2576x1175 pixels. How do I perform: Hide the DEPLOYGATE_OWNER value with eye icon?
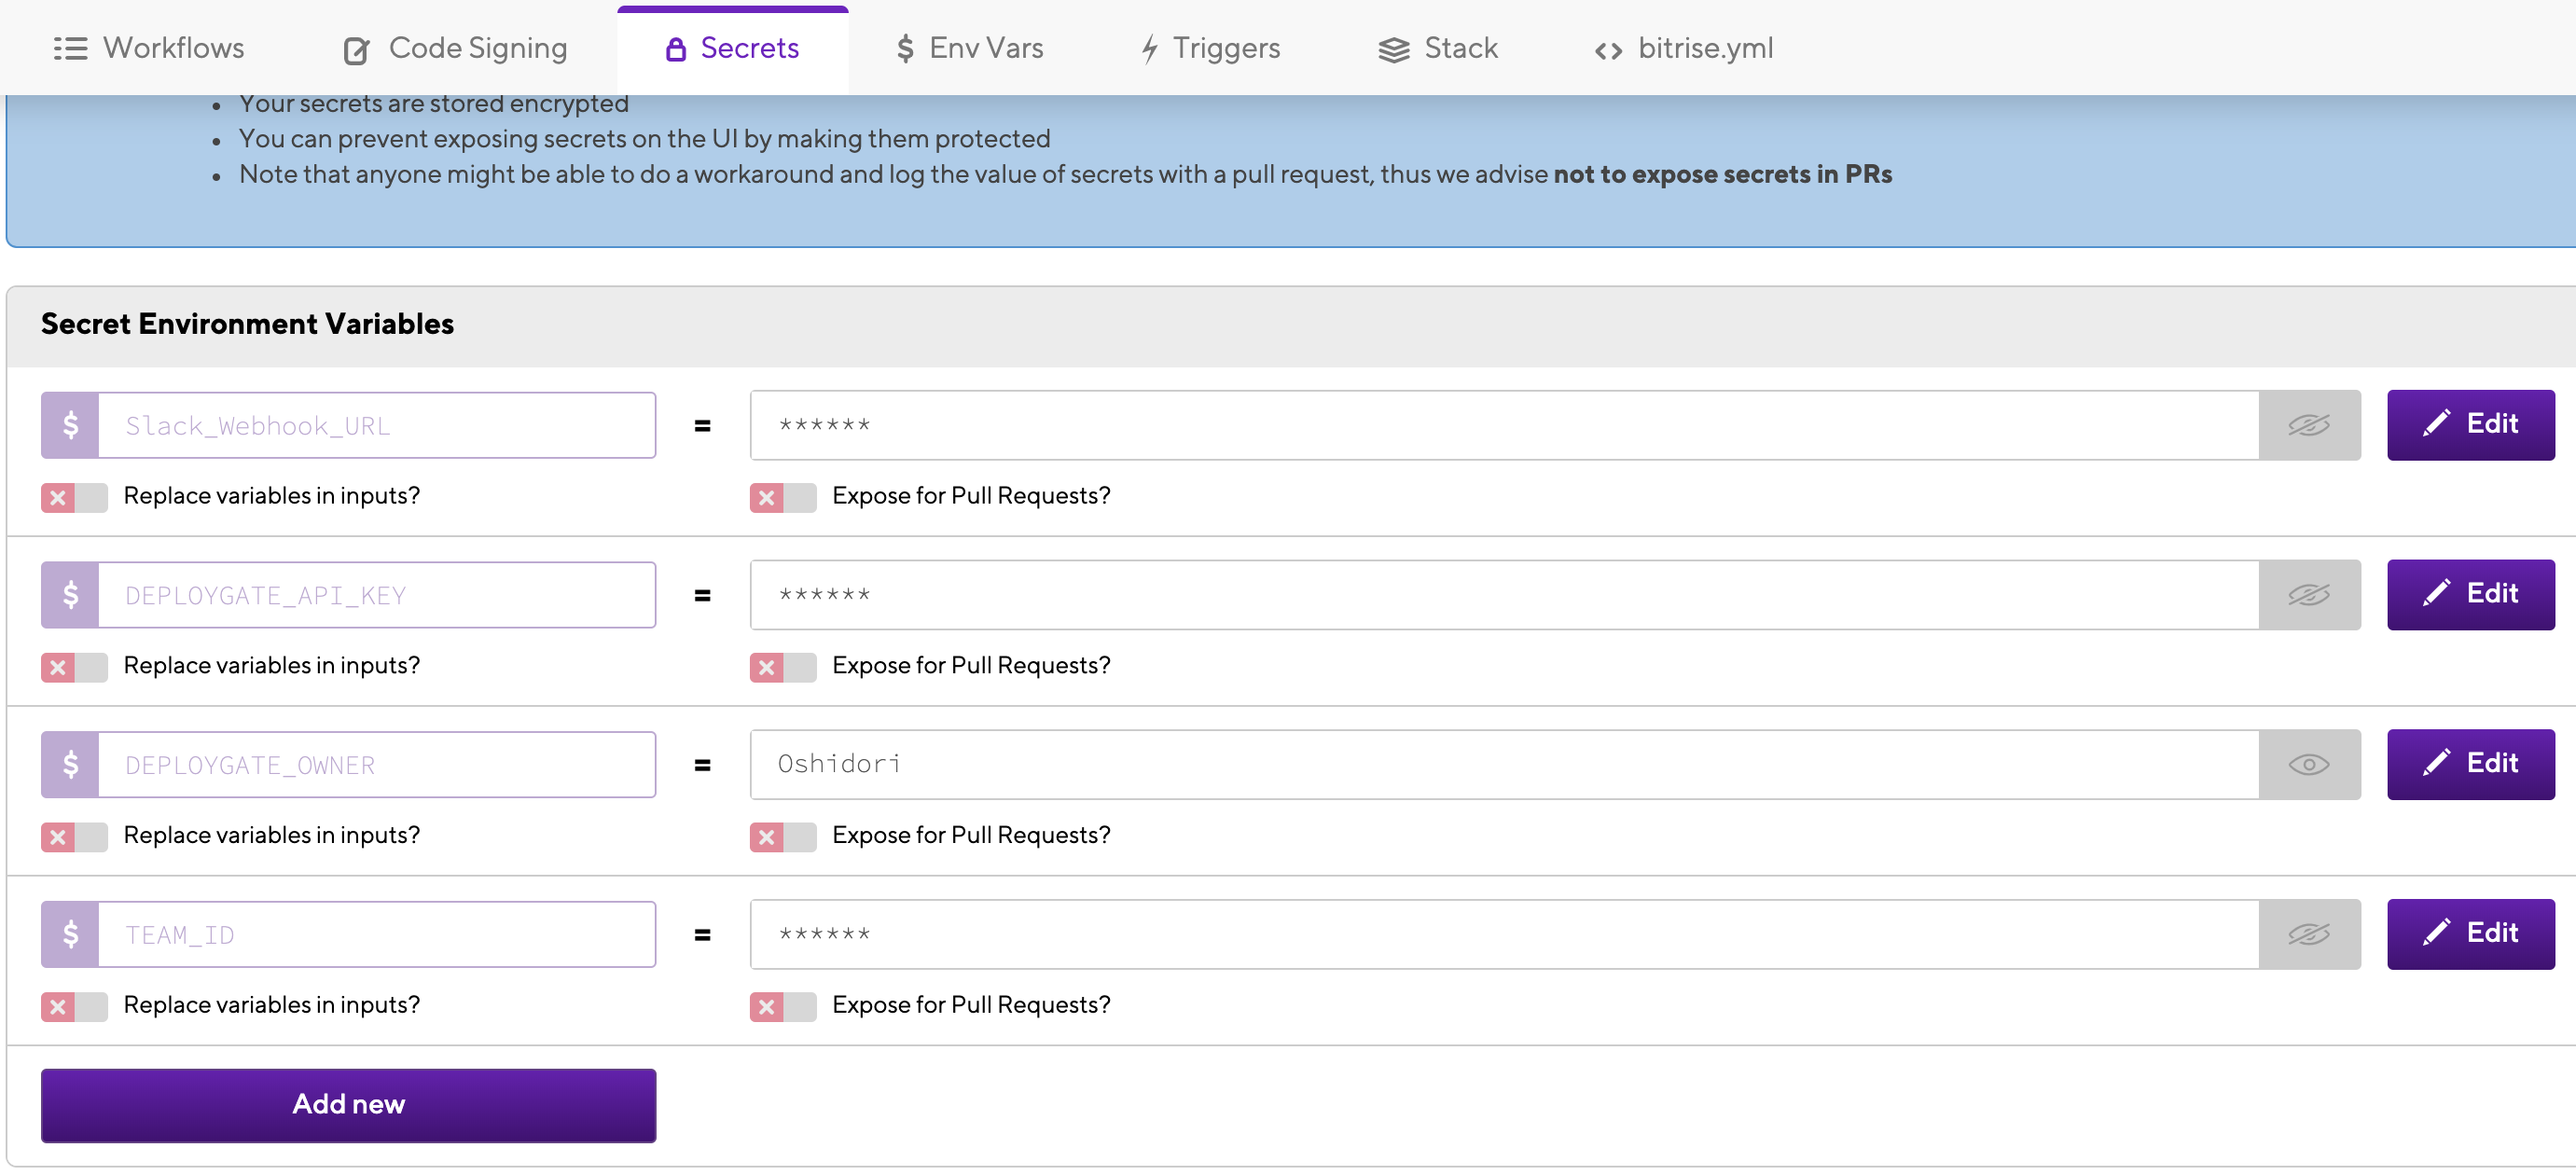(x=2309, y=765)
